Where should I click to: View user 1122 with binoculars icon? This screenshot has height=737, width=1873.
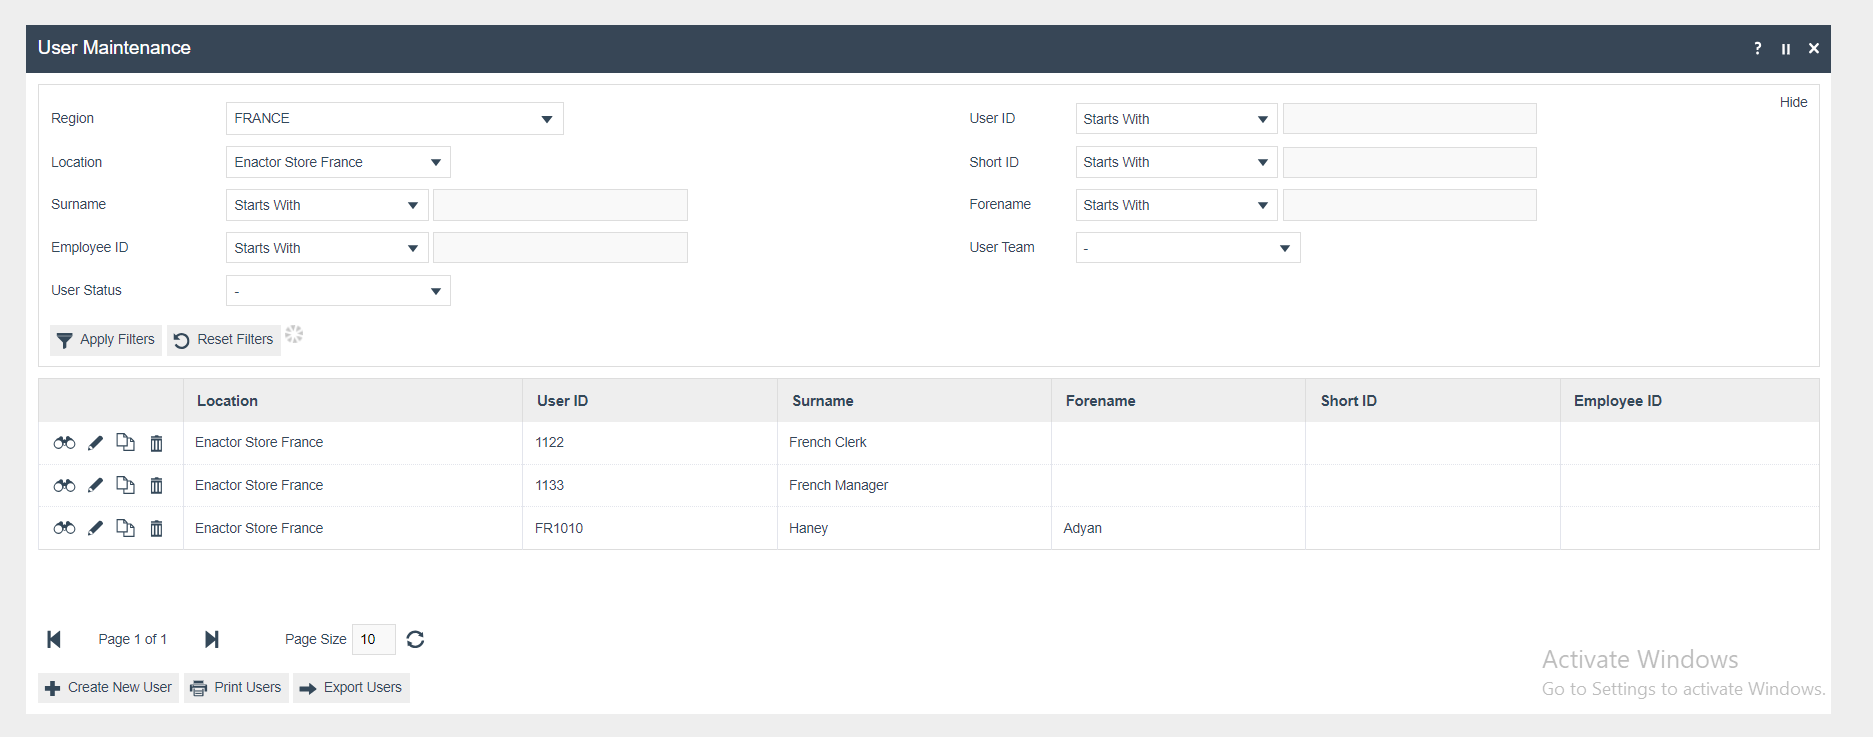click(x=64, y=443)
